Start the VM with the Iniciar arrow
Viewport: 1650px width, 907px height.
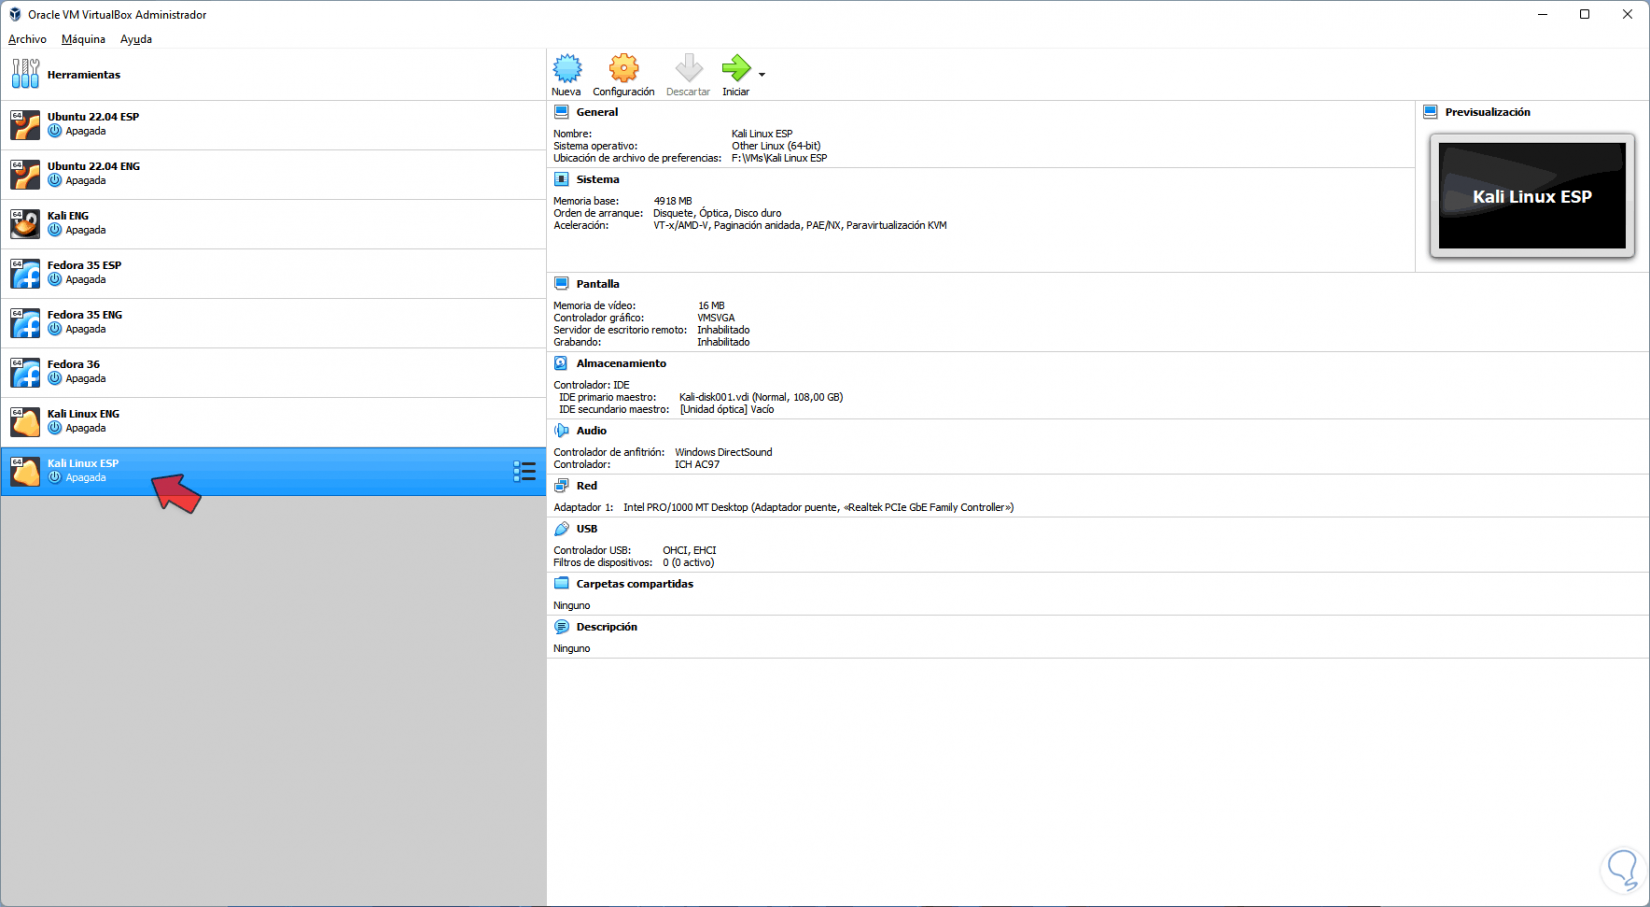pos(736,68)
